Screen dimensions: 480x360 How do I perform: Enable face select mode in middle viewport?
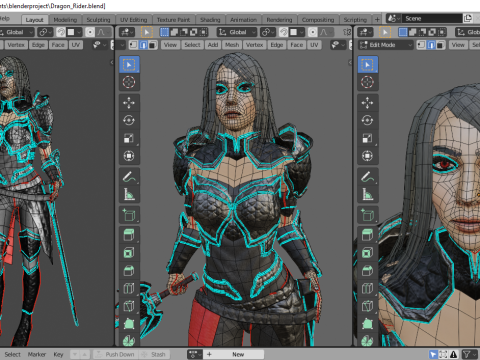[153, 45]
